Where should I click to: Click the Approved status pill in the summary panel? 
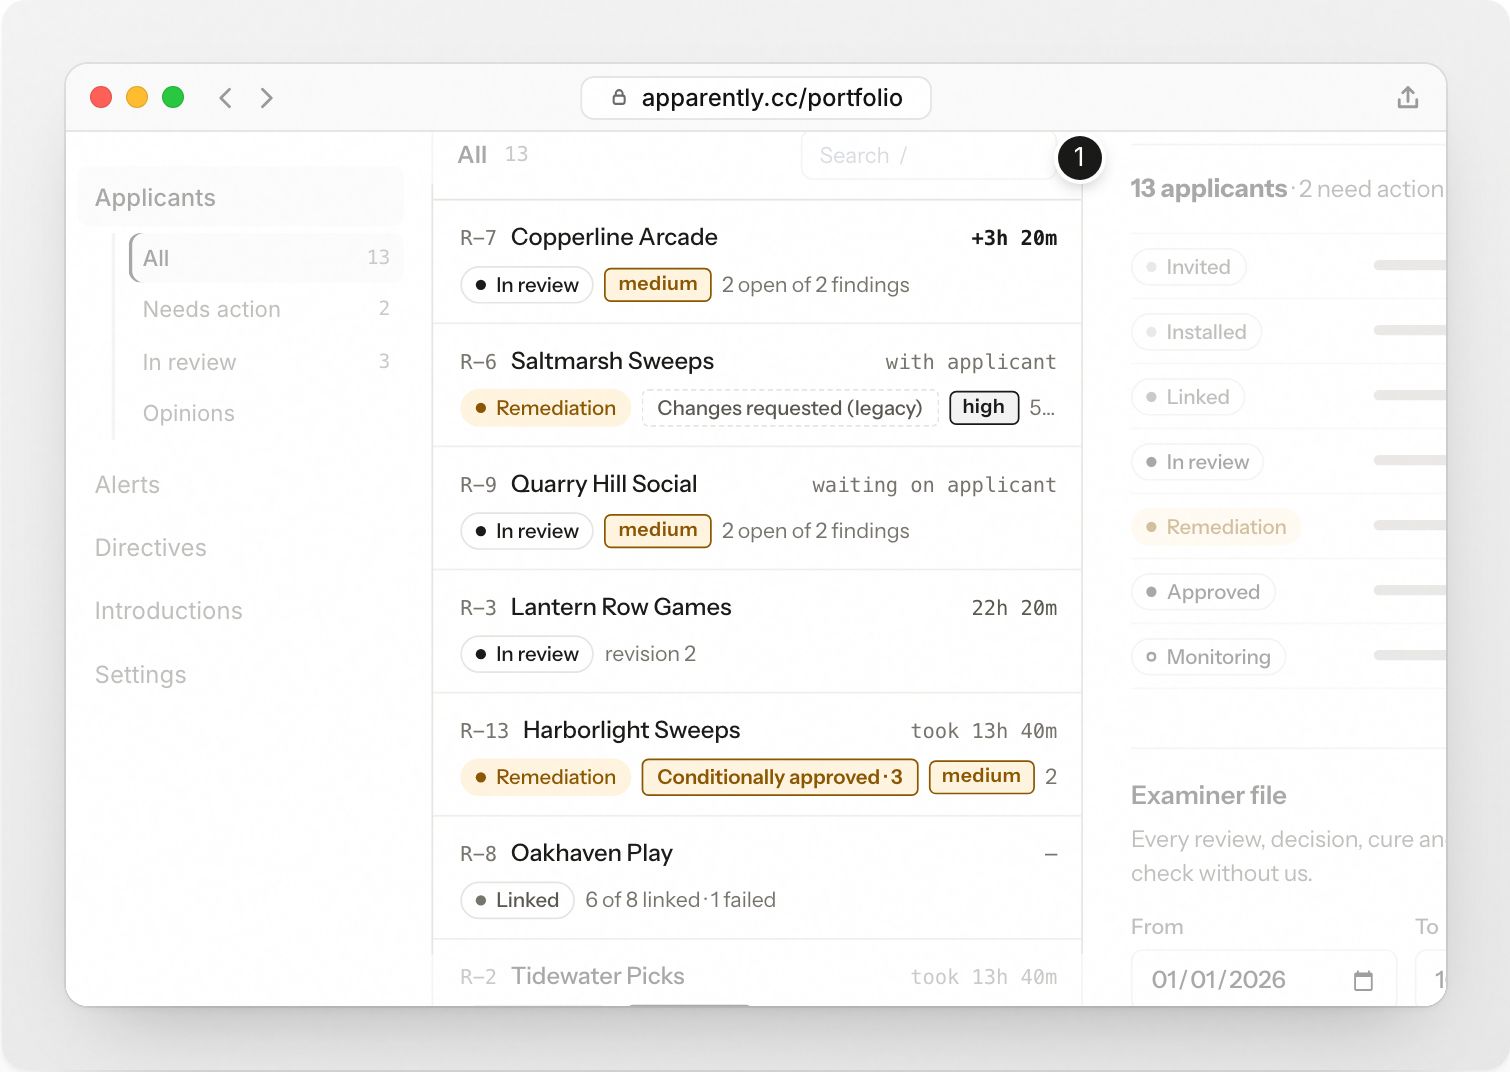1203,592
